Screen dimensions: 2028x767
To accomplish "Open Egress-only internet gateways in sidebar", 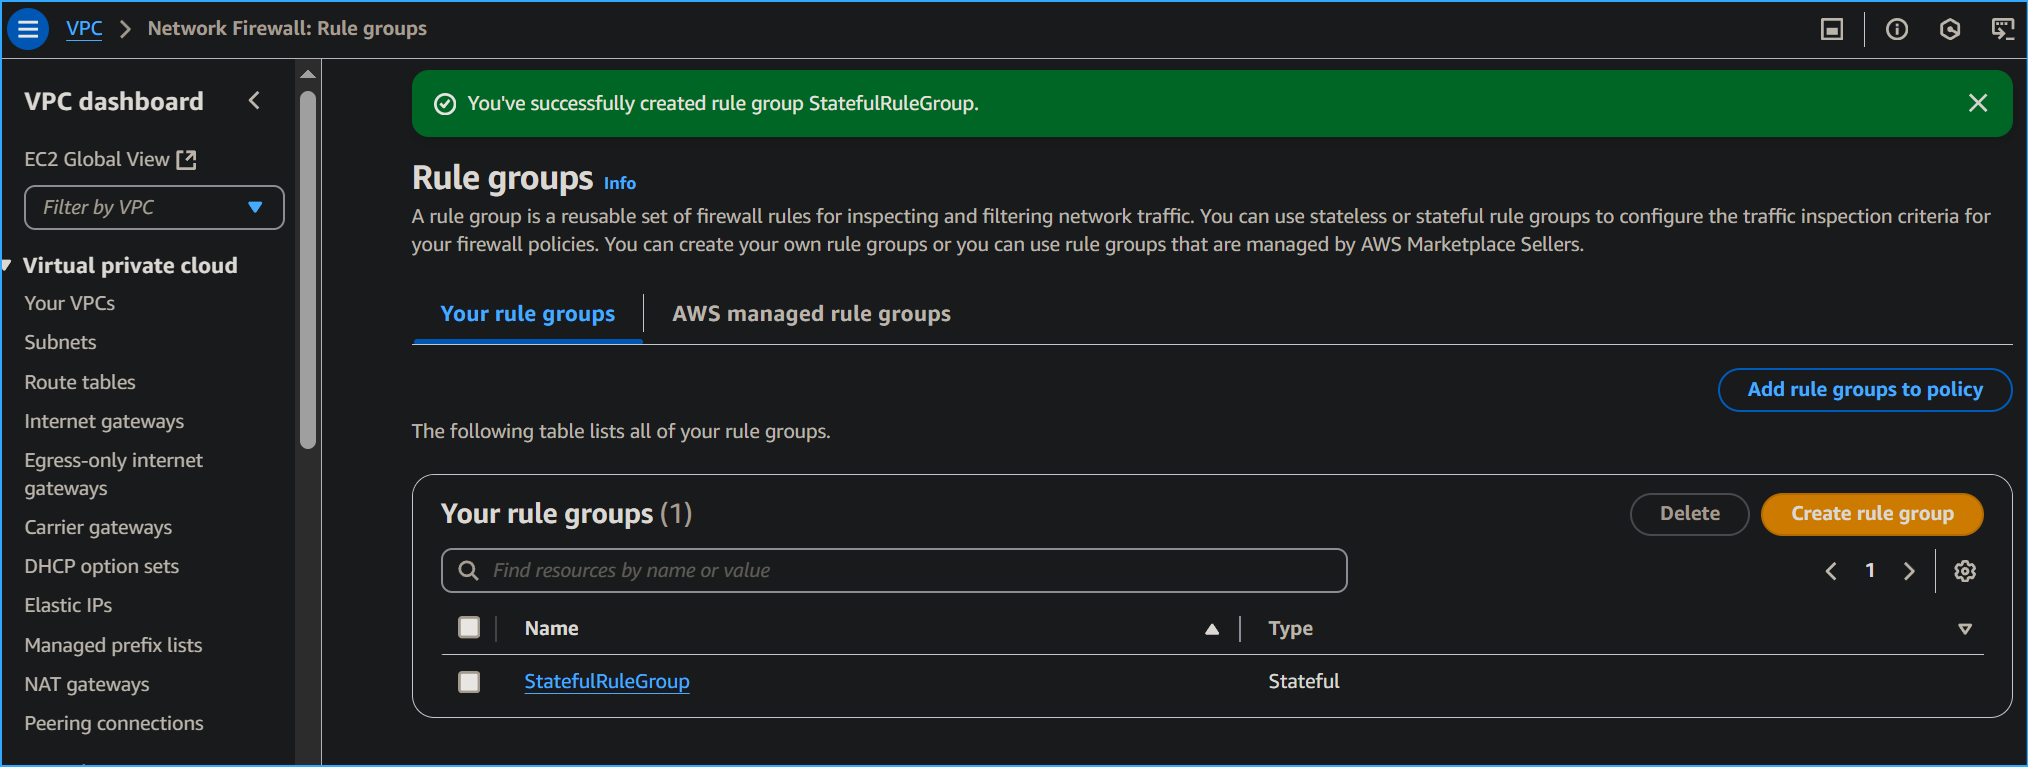I will pyautogui.click(x=113, y=474).
